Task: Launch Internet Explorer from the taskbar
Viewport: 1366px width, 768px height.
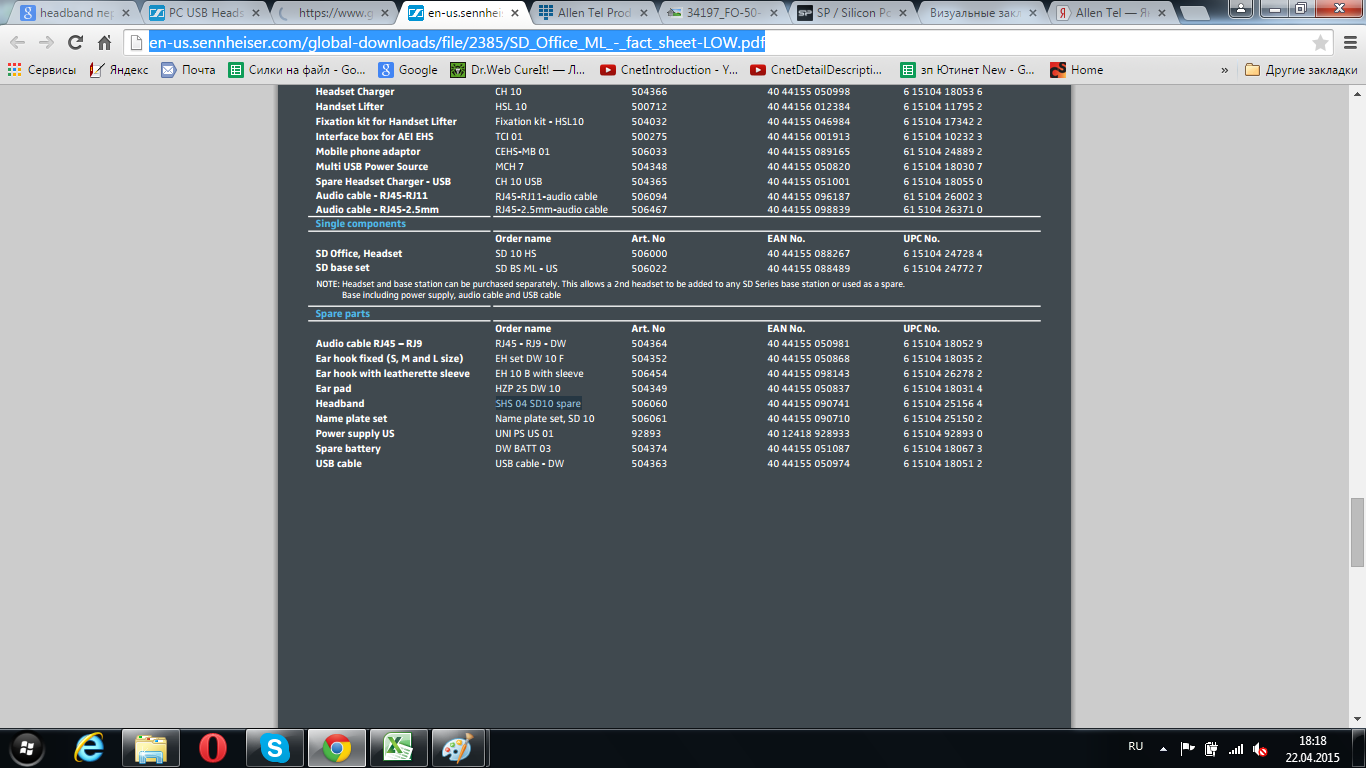Action: pos(89,748)
